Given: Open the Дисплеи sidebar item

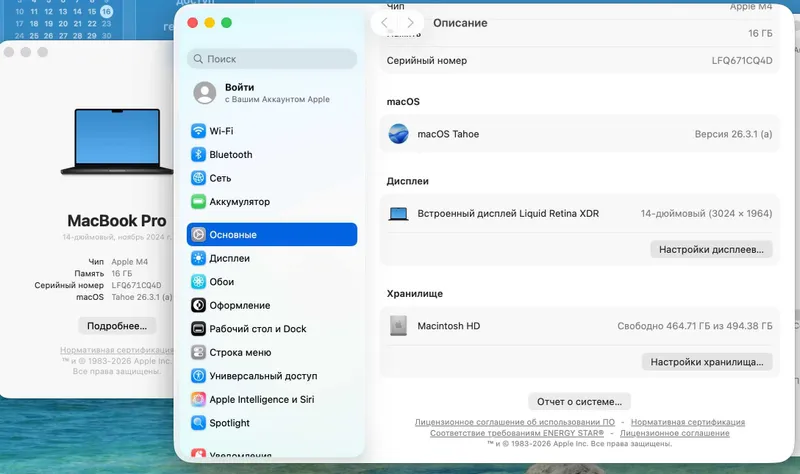Looking at the screenshot, I should (272, 258).
